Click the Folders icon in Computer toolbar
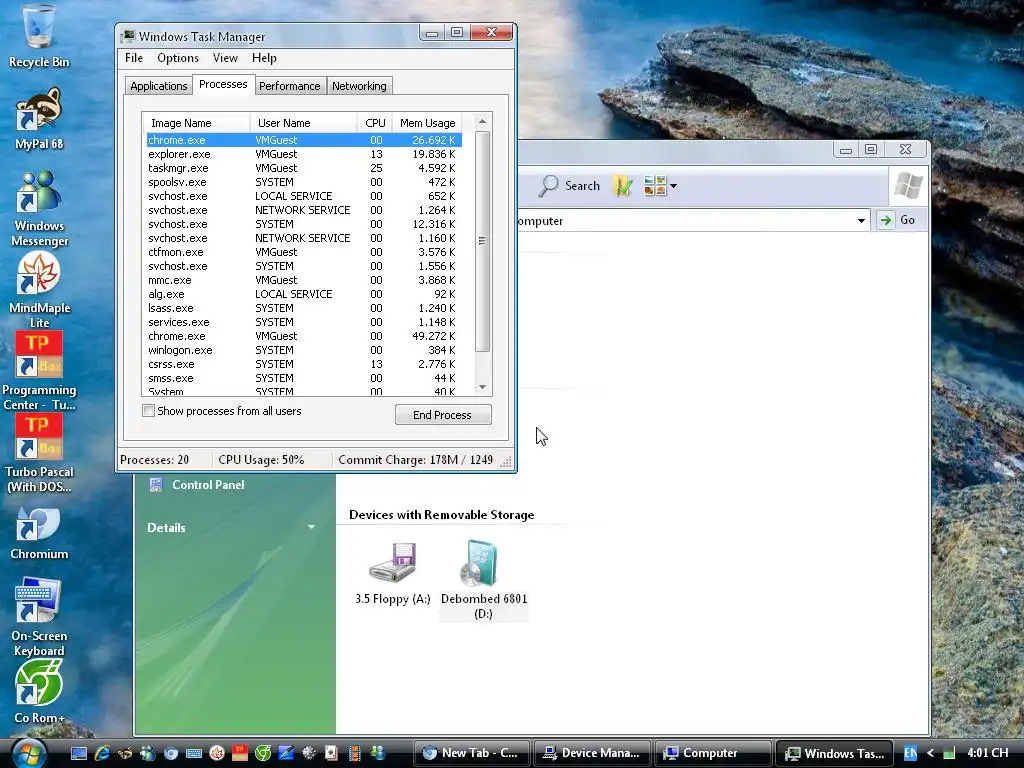Screen dimensions: 1024x768 623,186
